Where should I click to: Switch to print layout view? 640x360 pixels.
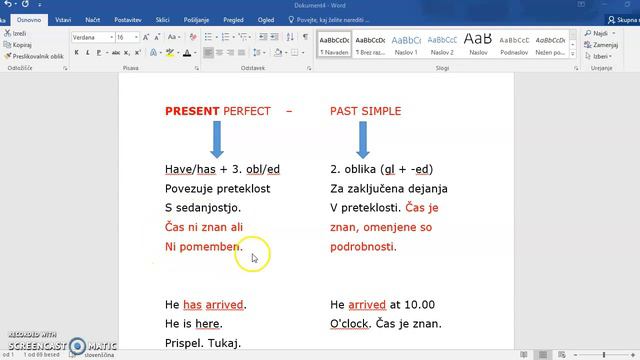[543, 355]
